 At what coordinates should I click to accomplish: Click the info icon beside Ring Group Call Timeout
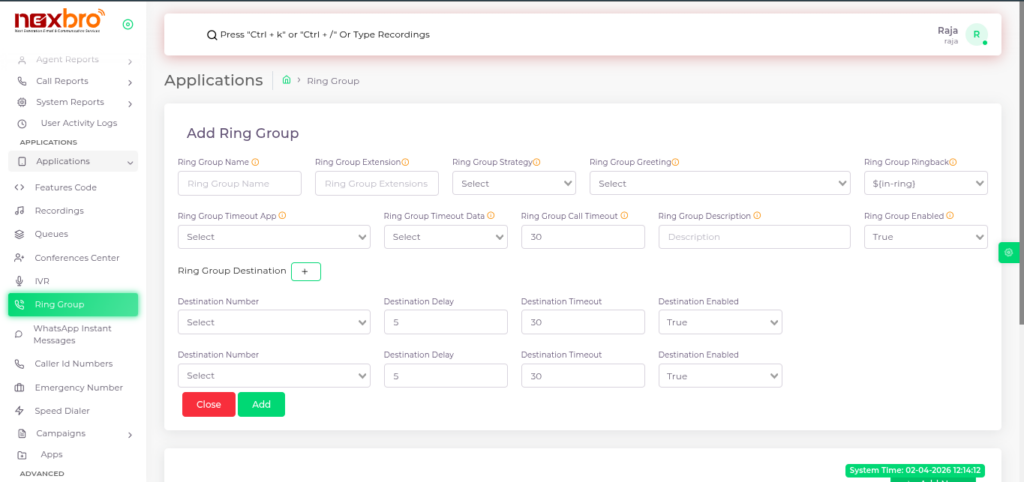(626, 216)
